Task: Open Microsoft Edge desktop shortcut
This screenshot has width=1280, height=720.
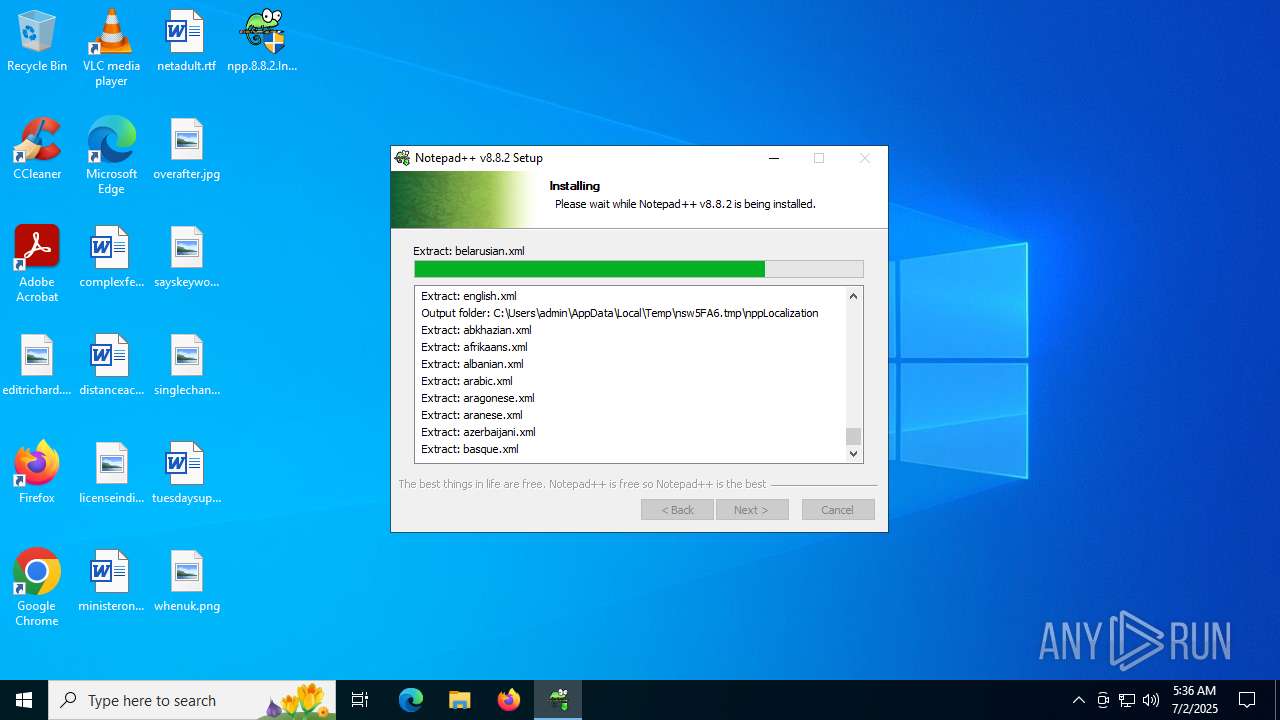Action: [x=111, y=155]
